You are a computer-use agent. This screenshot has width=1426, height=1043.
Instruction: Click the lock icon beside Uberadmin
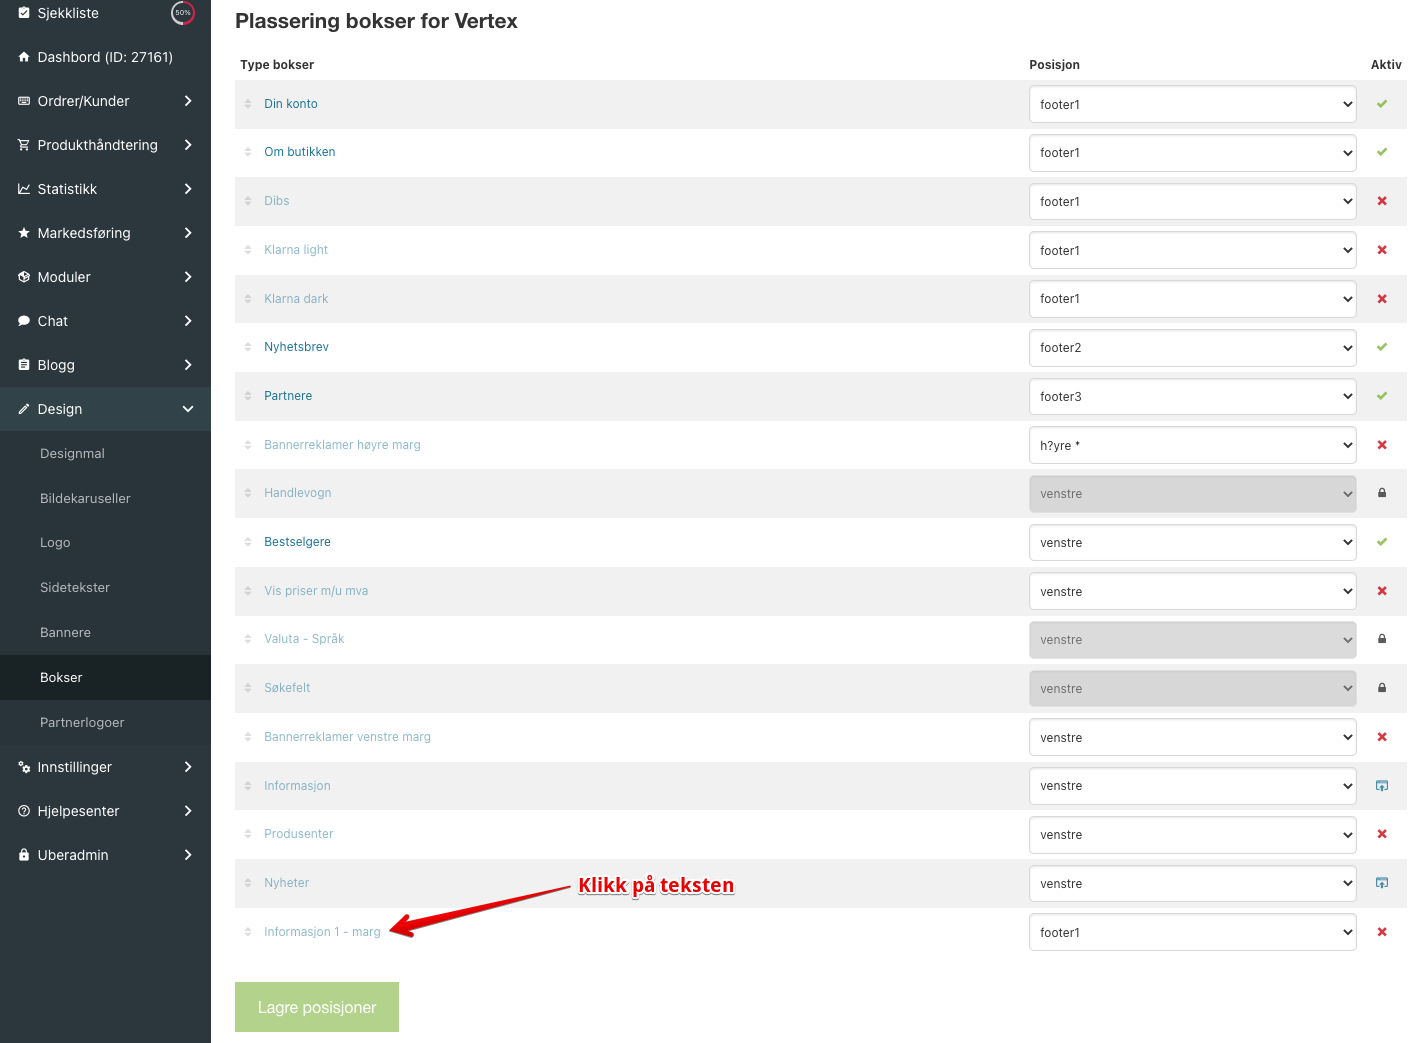pos(24,855)
